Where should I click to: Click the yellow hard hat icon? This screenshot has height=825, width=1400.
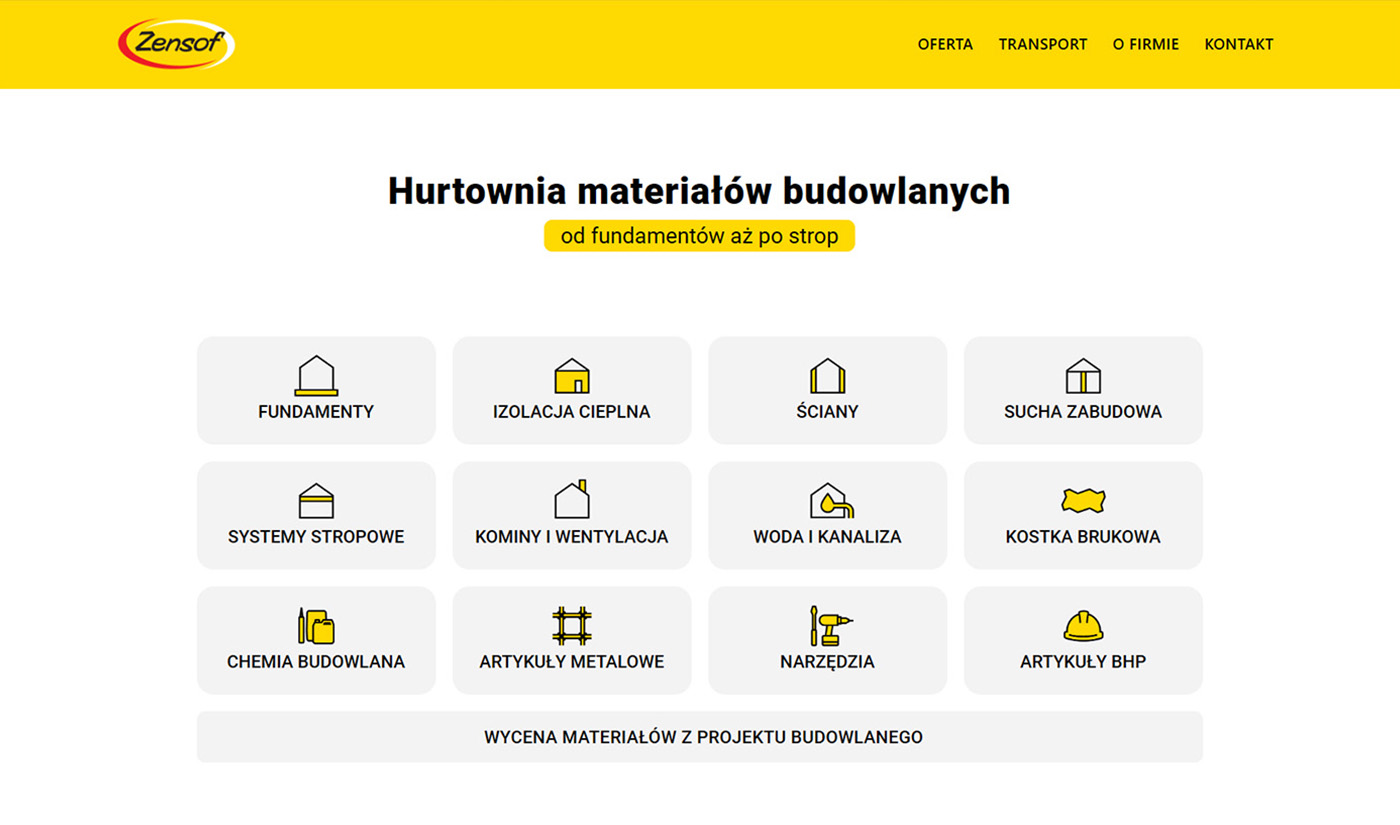tap(1083, 626)
